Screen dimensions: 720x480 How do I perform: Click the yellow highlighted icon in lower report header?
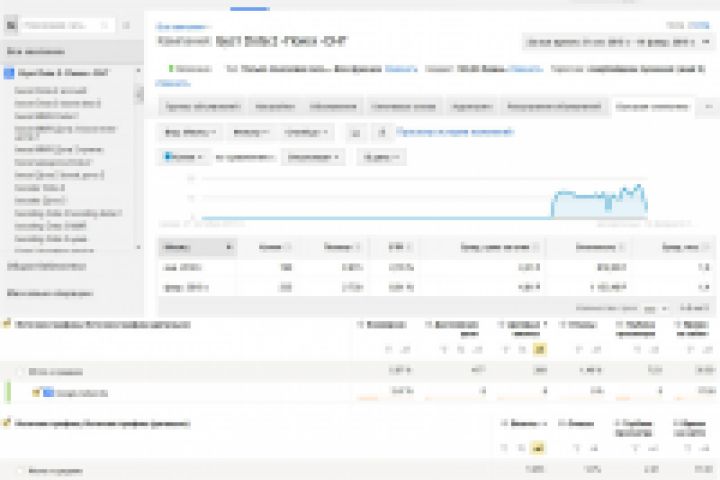pos(538,447)
